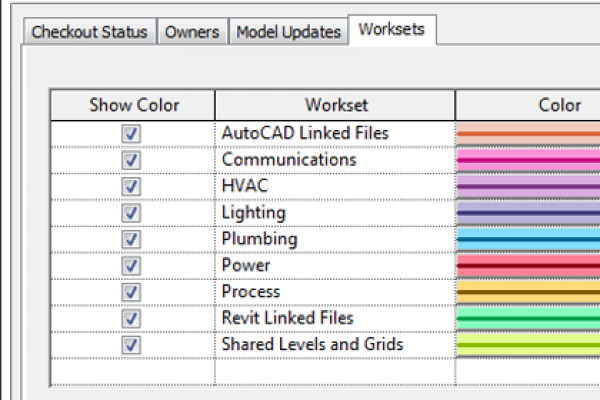This screenshot has height=400, width=600.
Task: Click the Workset column header
Action: 336,105
